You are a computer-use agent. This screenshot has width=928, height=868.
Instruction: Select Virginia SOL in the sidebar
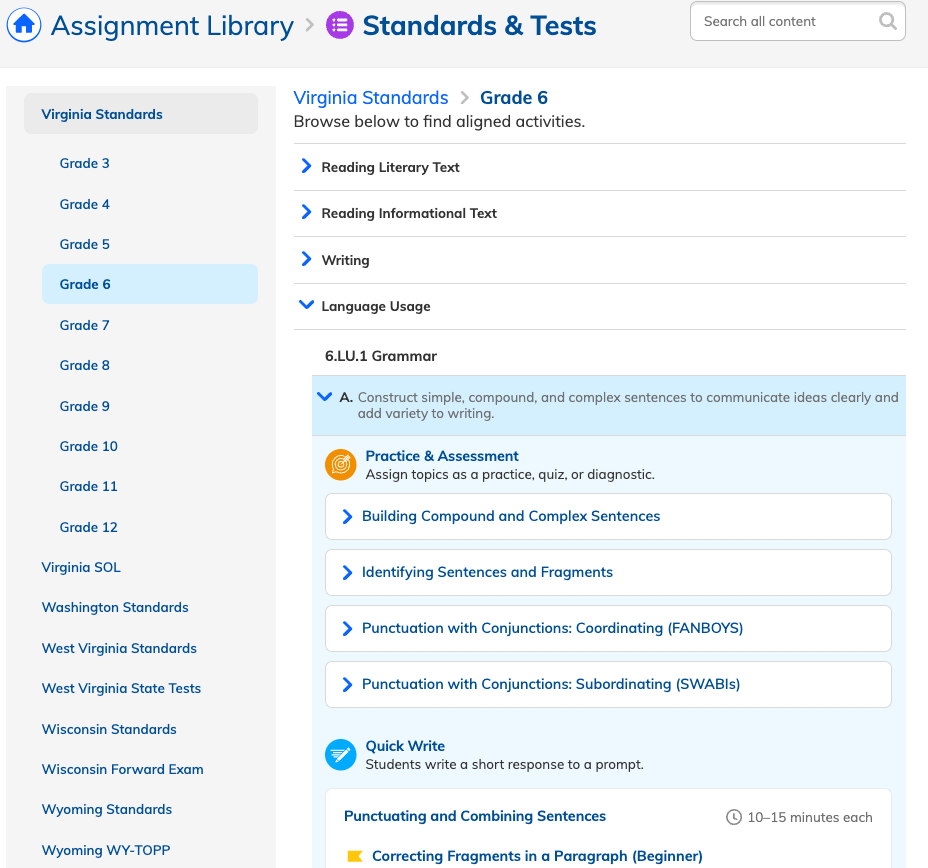tap(81, 567)
